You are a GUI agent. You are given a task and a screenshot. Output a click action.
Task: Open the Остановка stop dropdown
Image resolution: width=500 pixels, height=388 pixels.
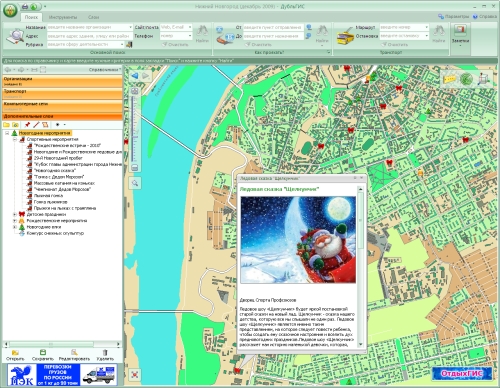tap(426, 36)
